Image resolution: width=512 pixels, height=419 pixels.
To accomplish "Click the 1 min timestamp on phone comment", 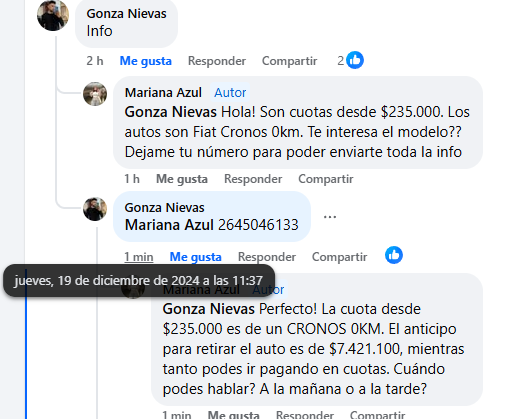I will (x=139, y=257).
